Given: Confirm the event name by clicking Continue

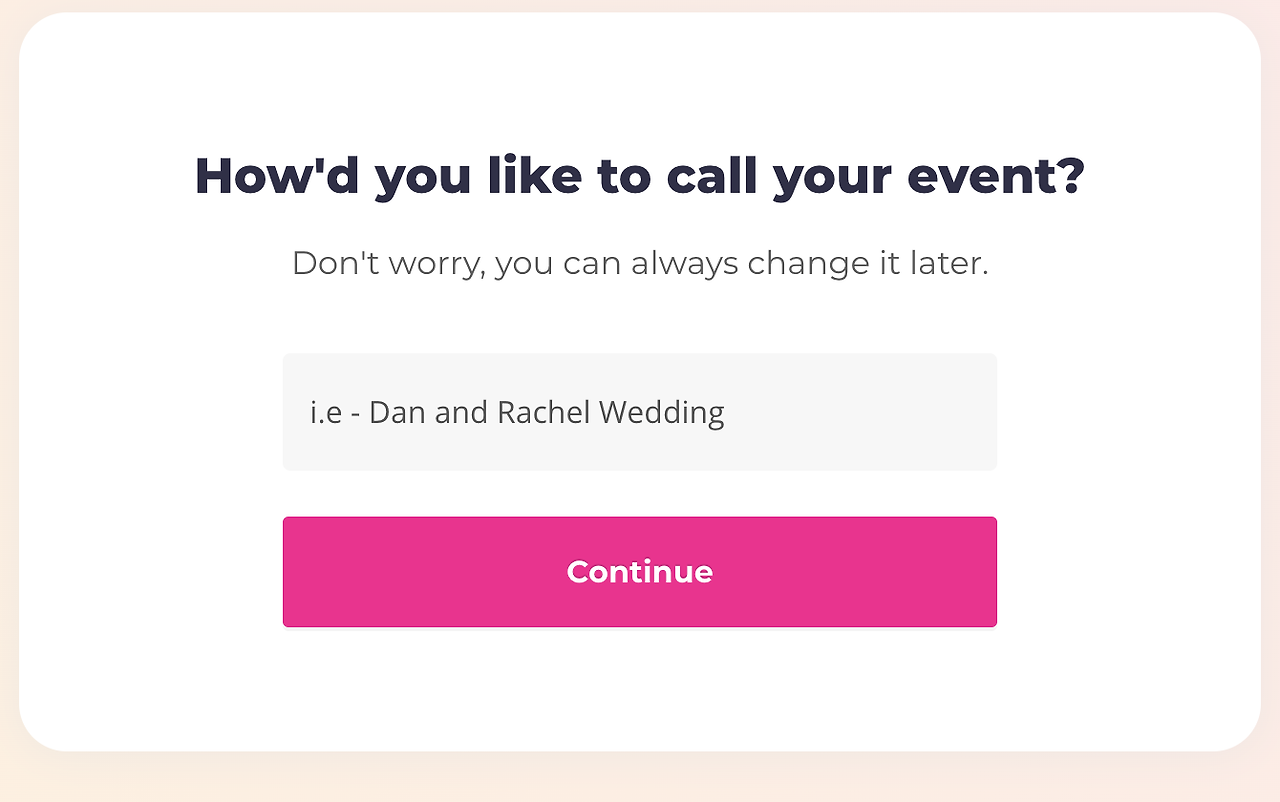Looking at the screenshot, I should click(640, 572).
